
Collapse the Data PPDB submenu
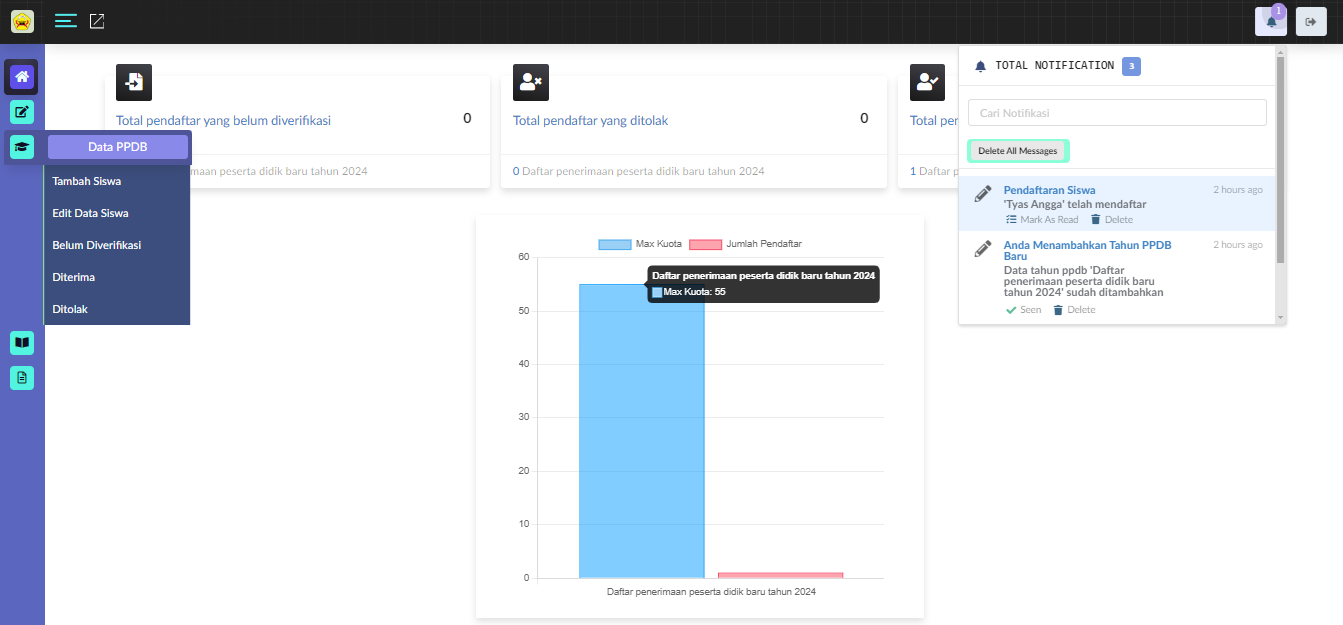pyautogui.click(x=118, y=147)
